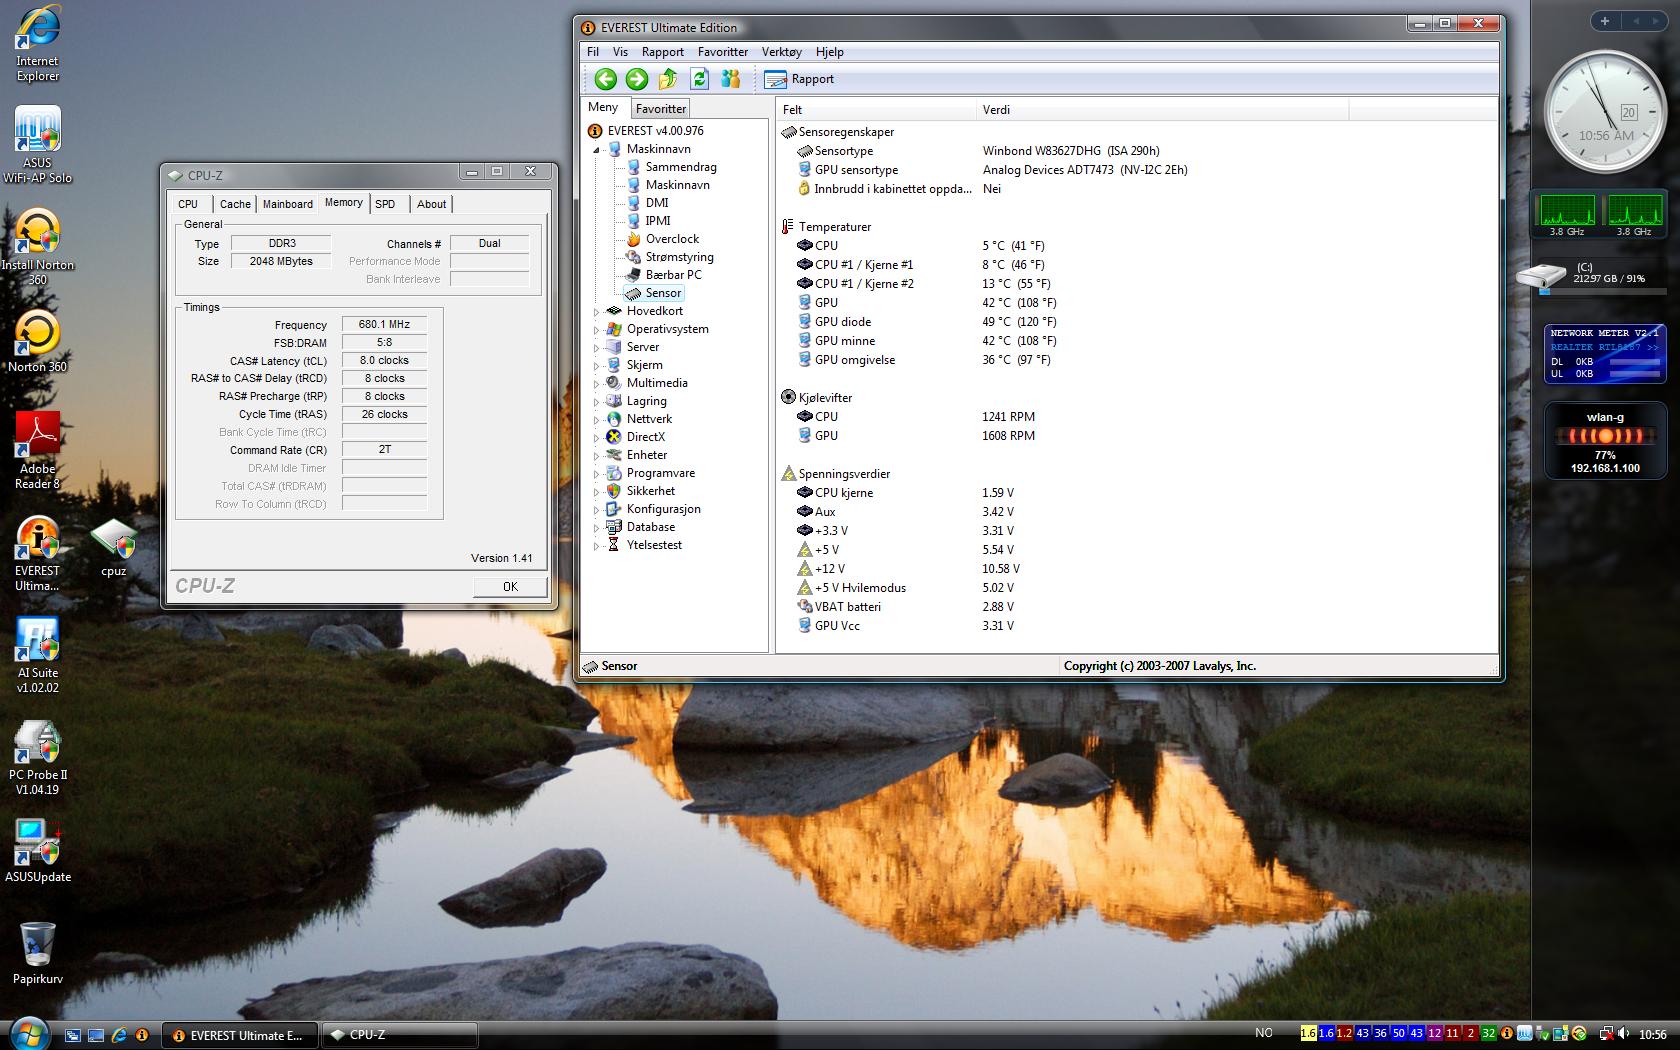This screenshot has height=1050, width=1680.
Task: Open the PC Probe II desktop icon
Action: click(37, 757)
